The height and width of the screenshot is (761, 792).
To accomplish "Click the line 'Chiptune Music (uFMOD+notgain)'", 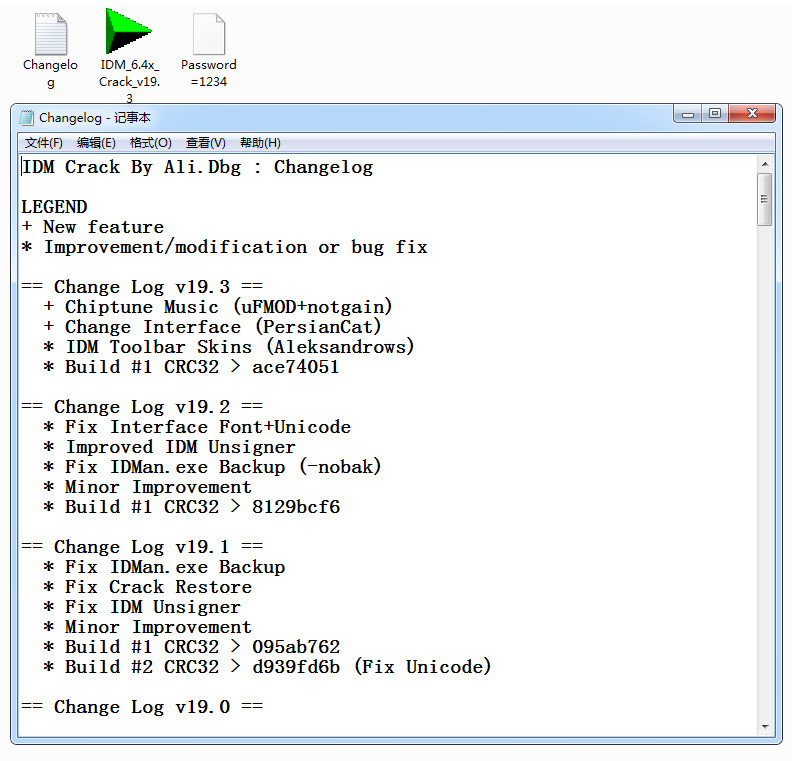I will coord(228,307).
